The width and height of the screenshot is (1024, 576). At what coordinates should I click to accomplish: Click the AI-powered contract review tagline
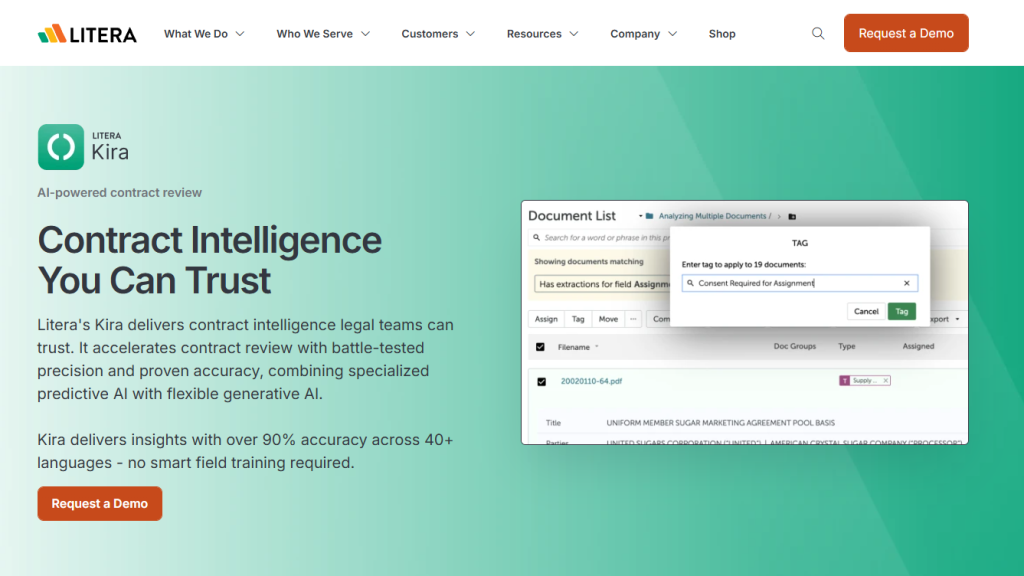coord(120,193)
